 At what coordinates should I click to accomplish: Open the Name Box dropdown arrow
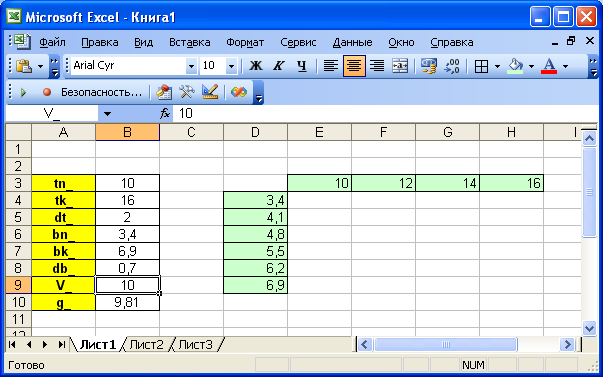point(107,114)
